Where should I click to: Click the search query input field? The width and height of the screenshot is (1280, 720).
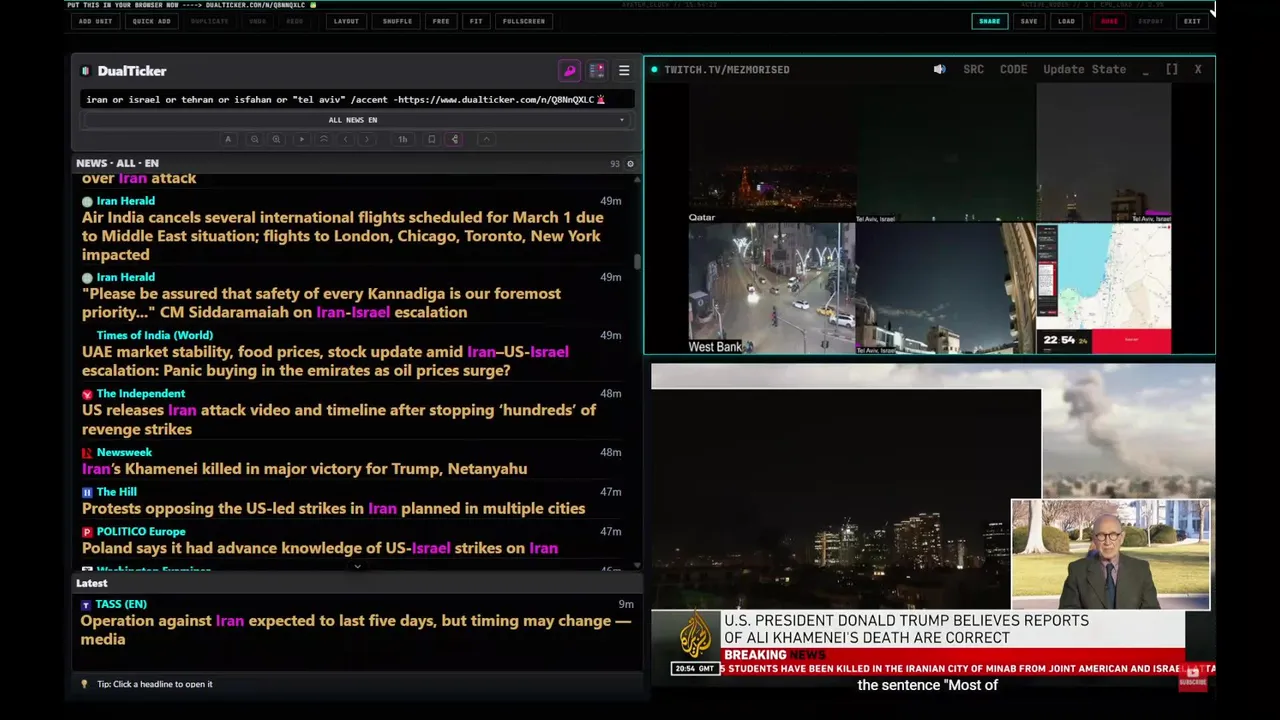point(357,99)
